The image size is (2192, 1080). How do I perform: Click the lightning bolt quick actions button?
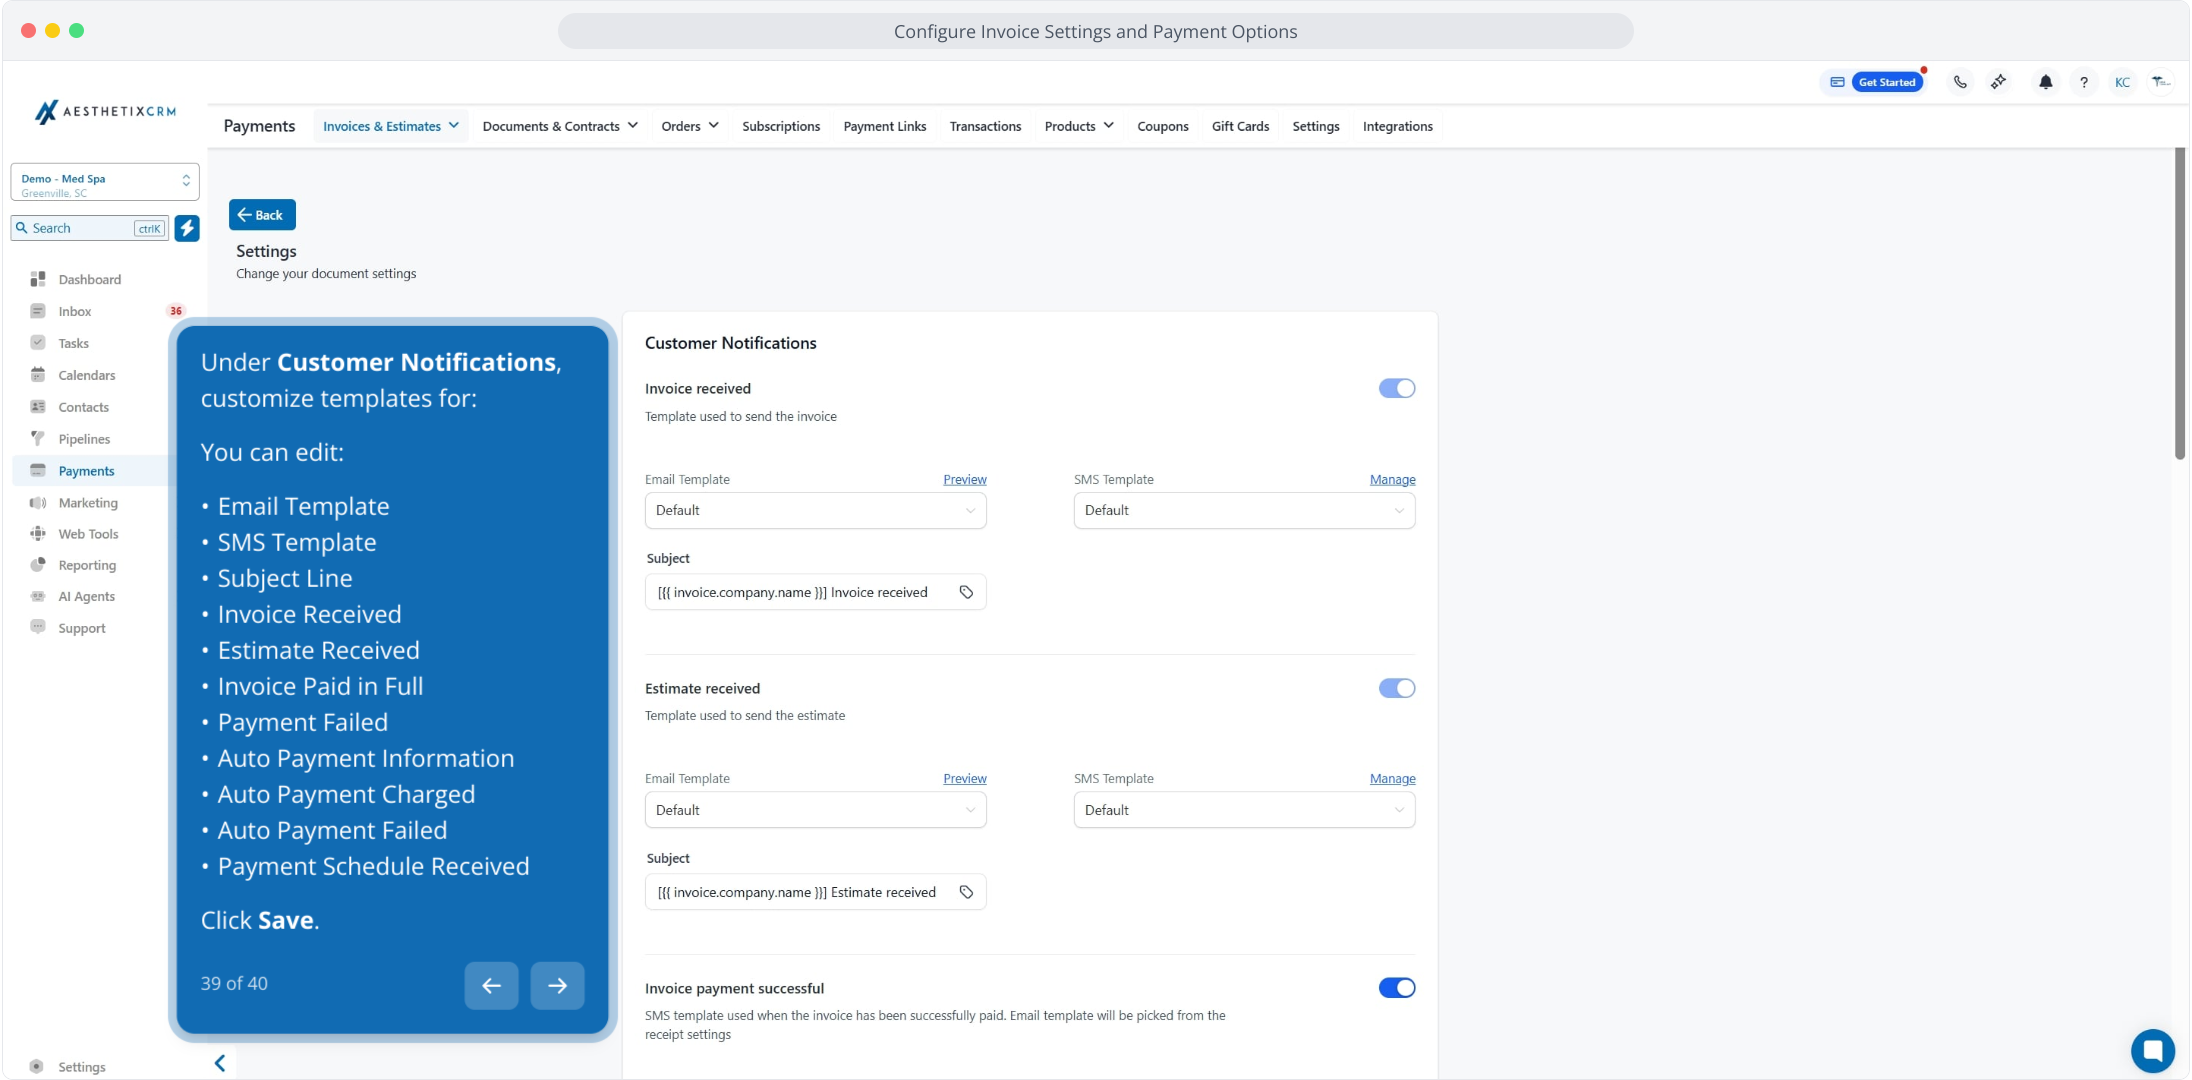pos(187,228)
